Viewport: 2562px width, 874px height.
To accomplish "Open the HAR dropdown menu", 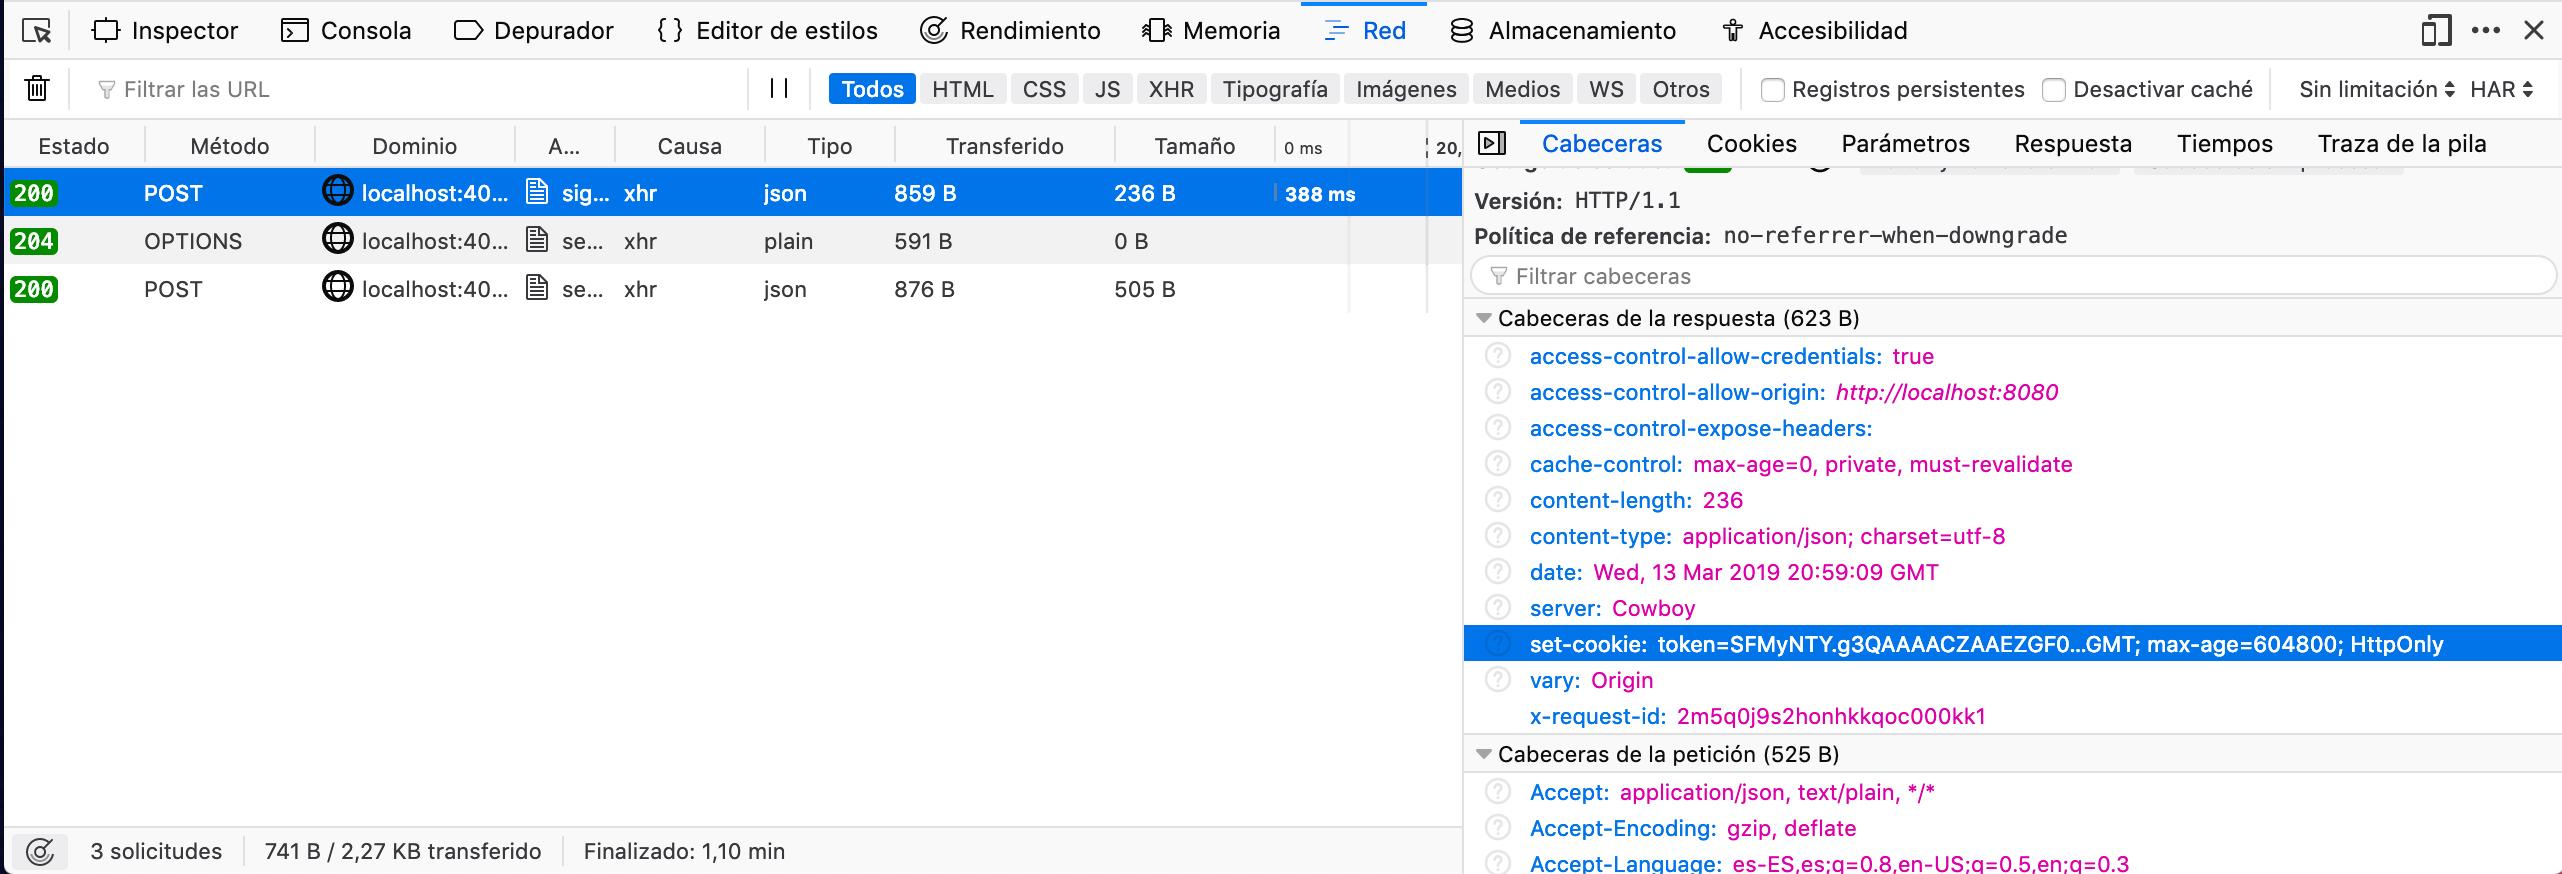I will point(2501,89).
